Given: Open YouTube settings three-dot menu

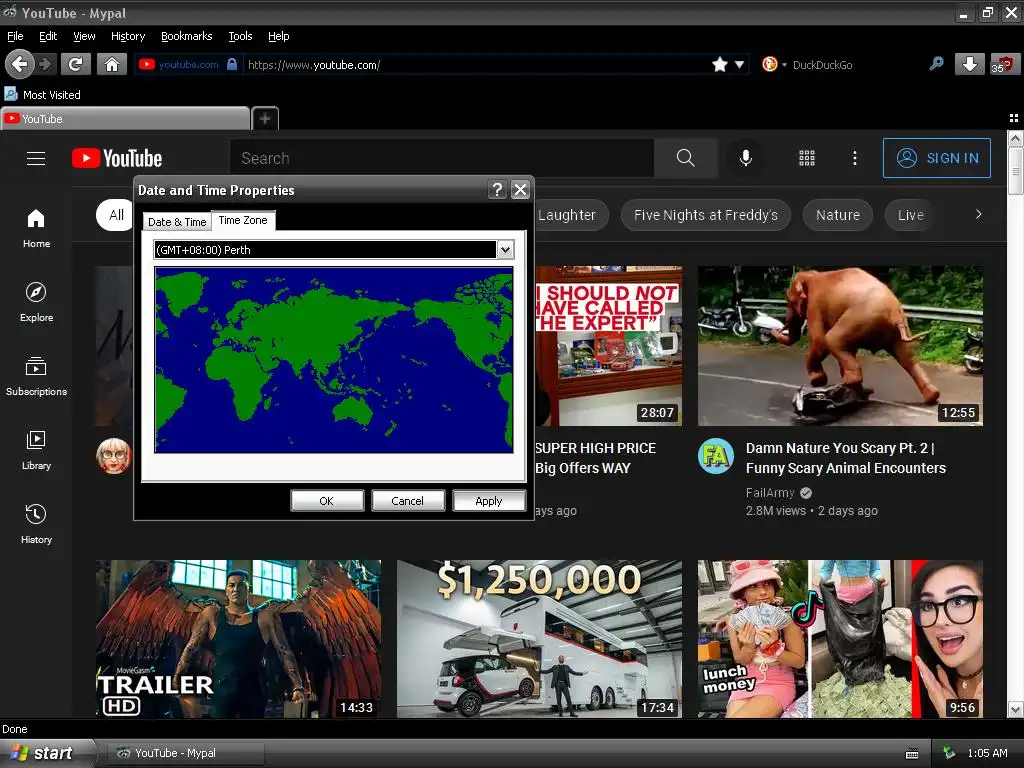Looking at the screenshot, I should [x=855, y=158].
